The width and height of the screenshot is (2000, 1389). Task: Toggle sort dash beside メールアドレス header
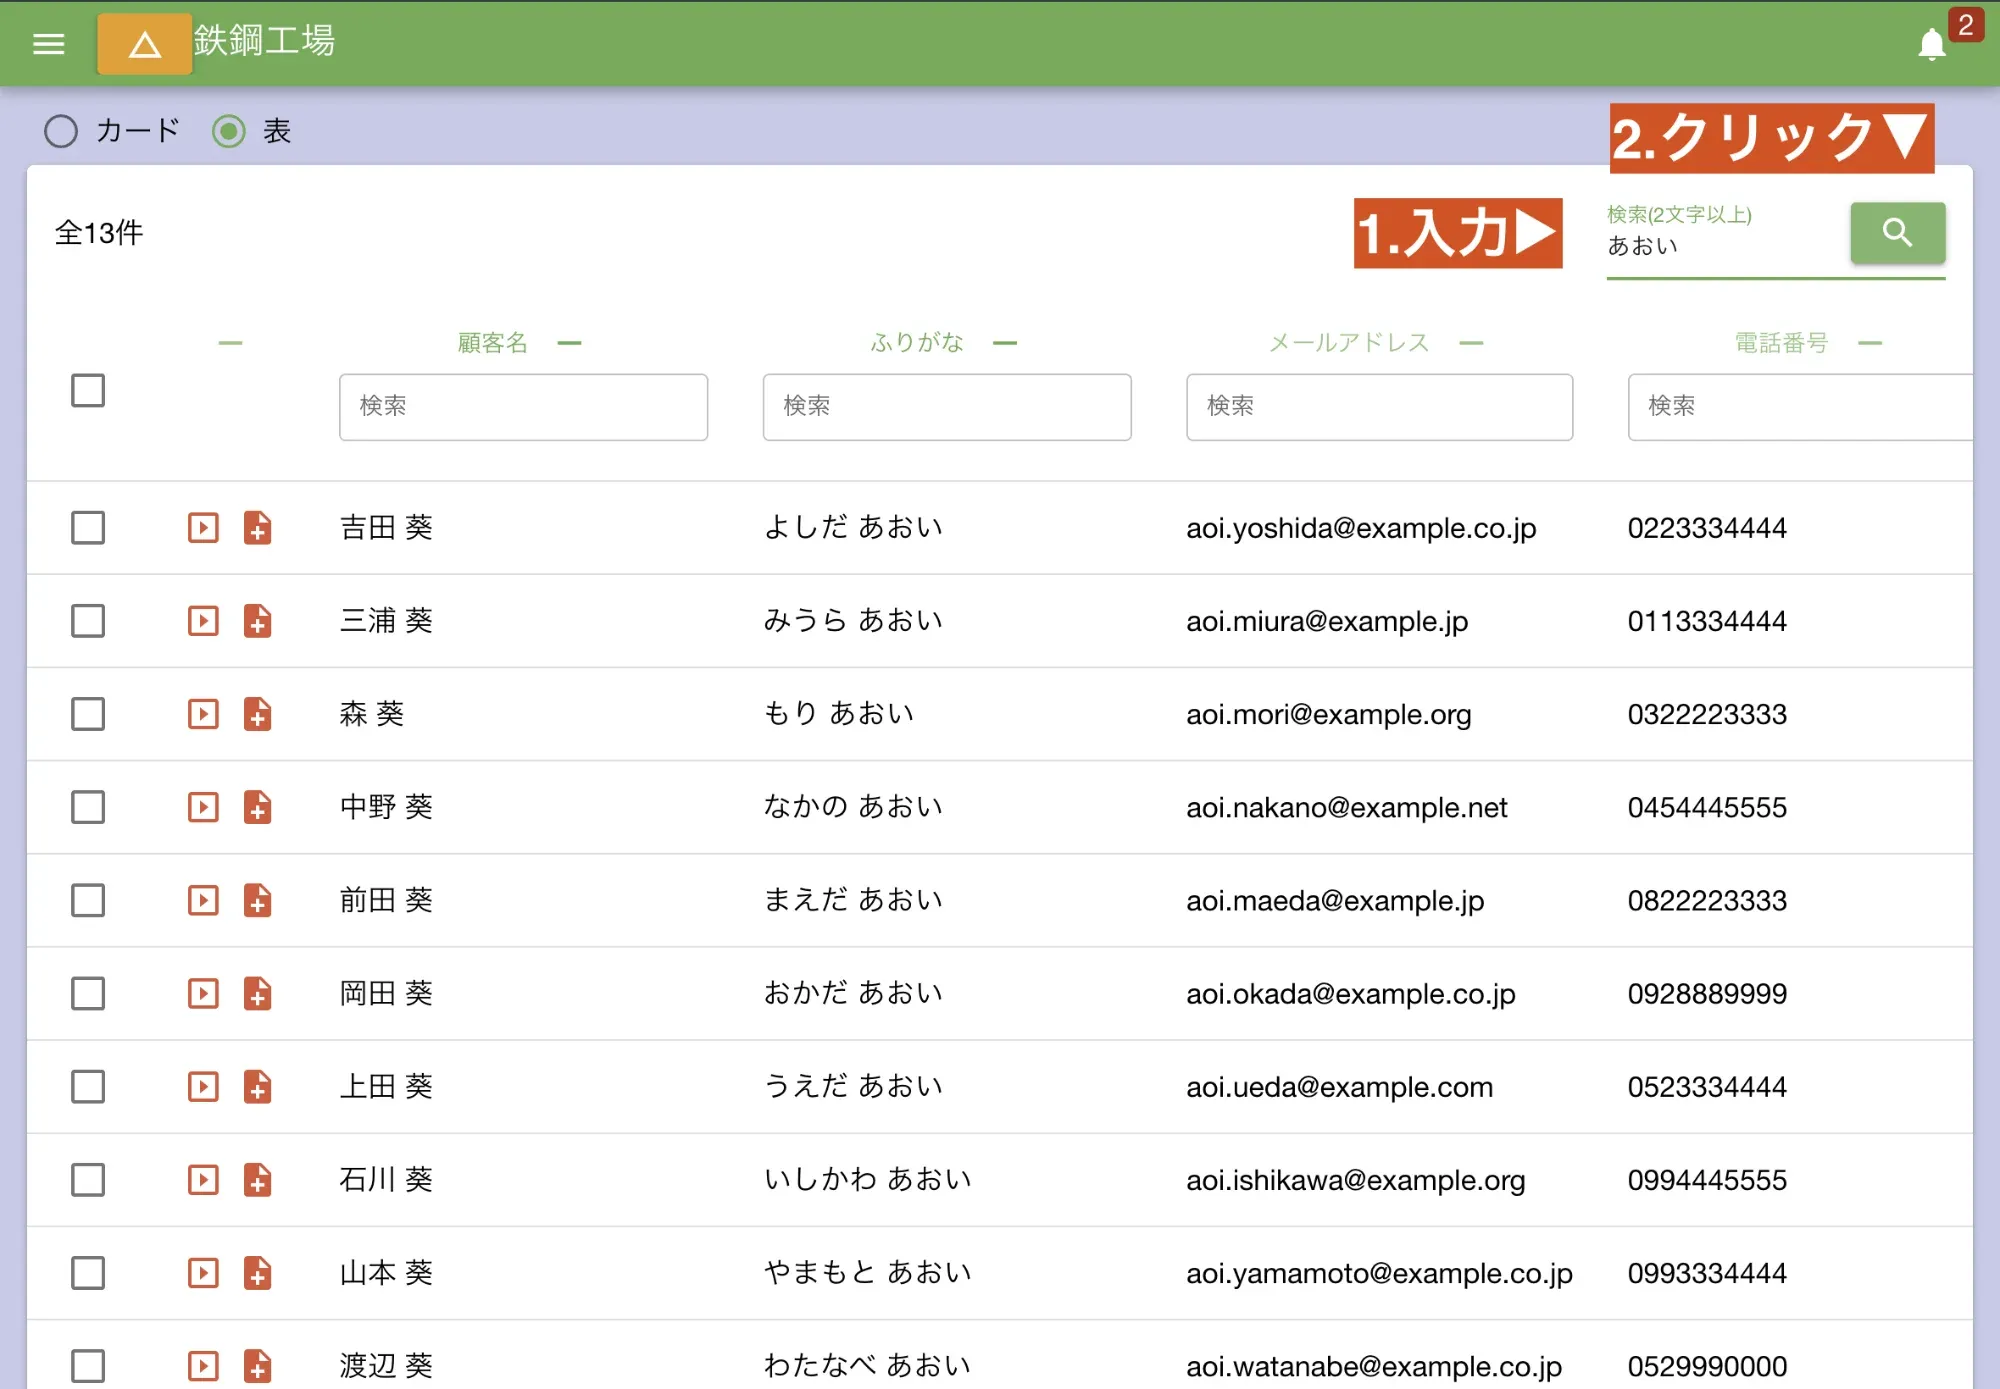point(1470,343)
